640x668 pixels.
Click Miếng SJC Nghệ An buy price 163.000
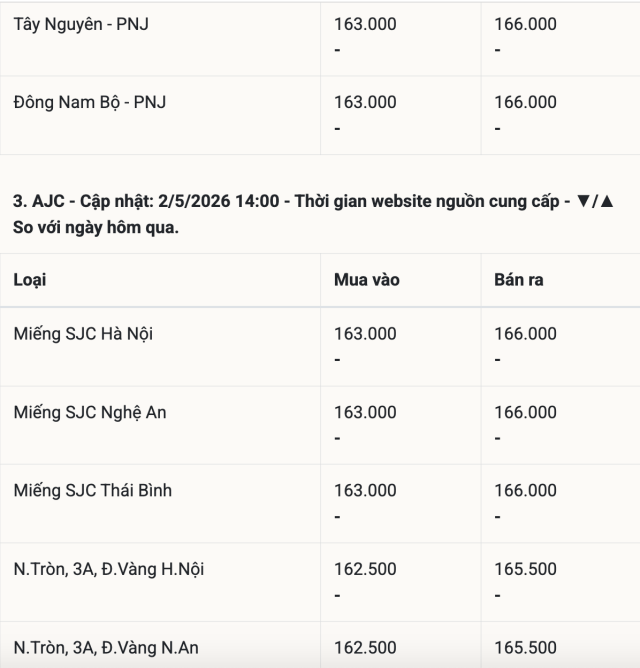tap(365, 412)
